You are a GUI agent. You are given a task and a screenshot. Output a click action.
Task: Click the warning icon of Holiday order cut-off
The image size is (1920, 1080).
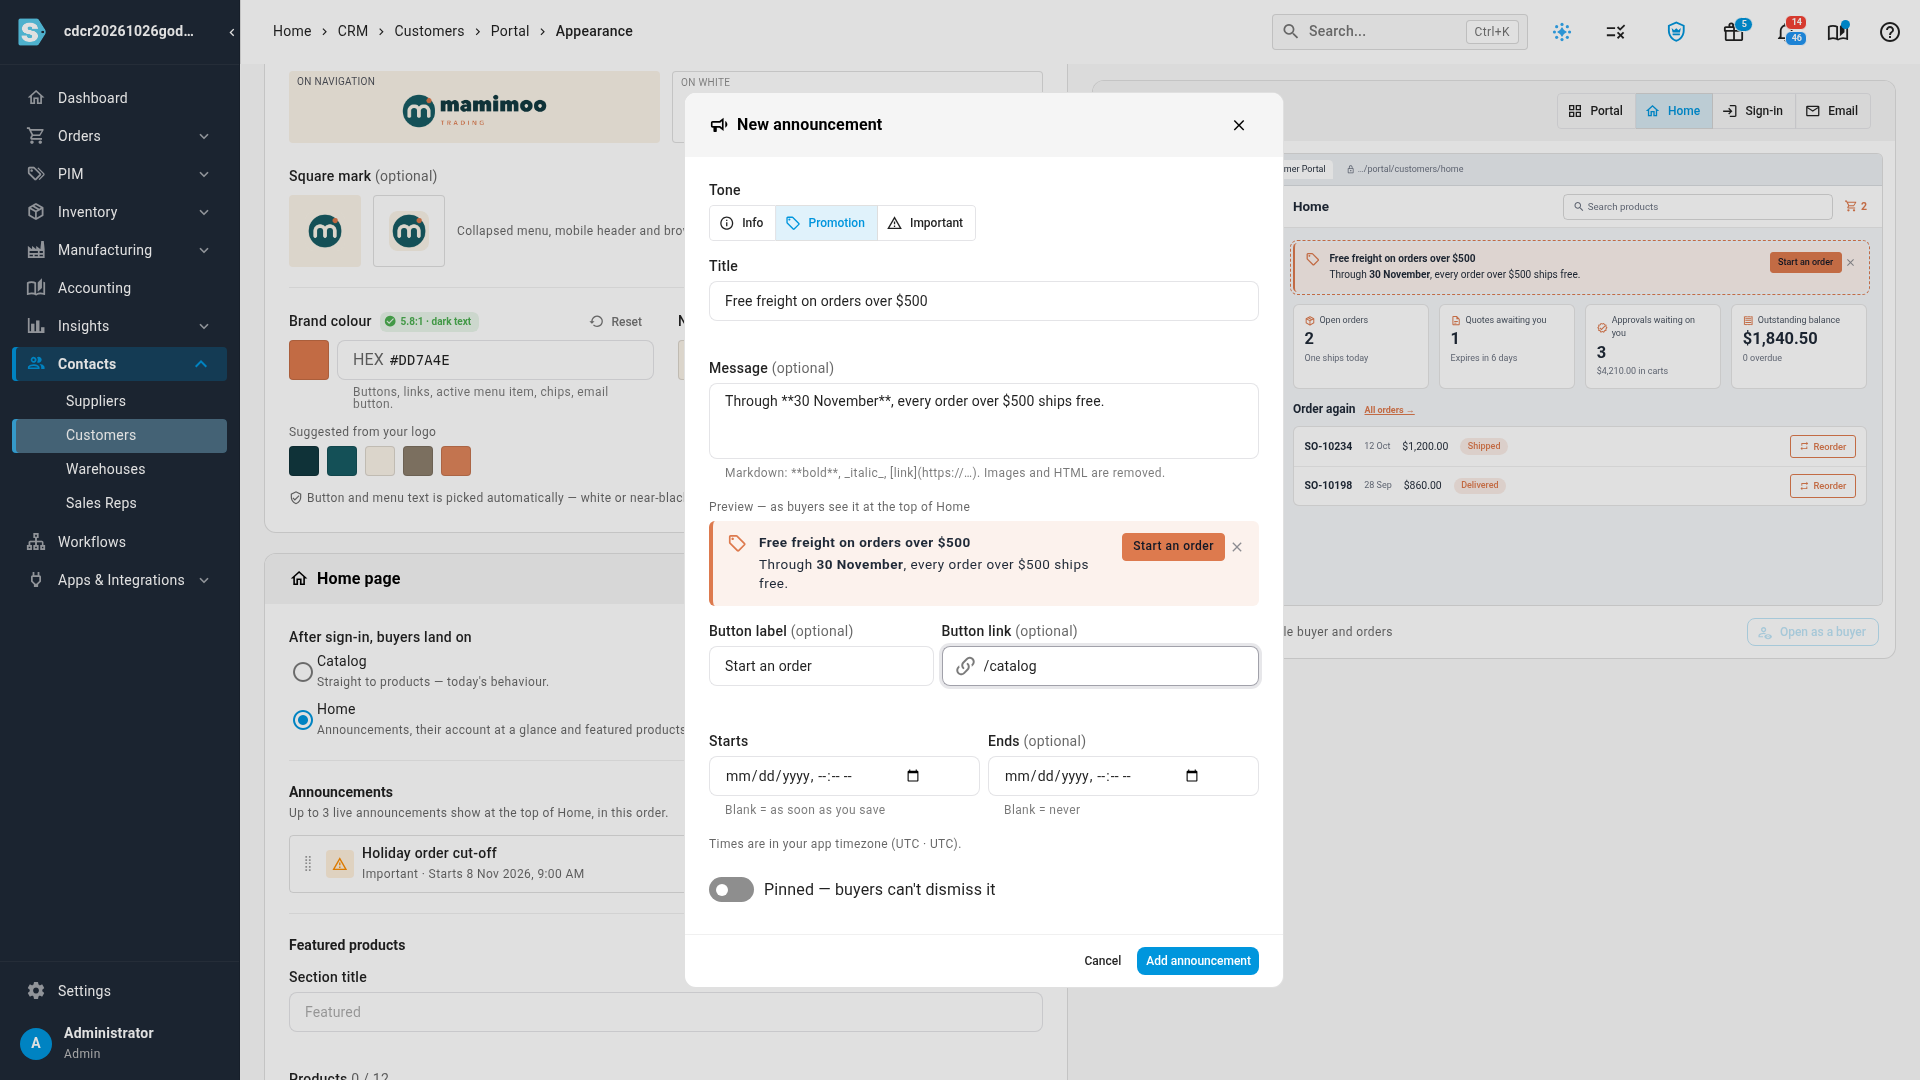pos(340,863)
